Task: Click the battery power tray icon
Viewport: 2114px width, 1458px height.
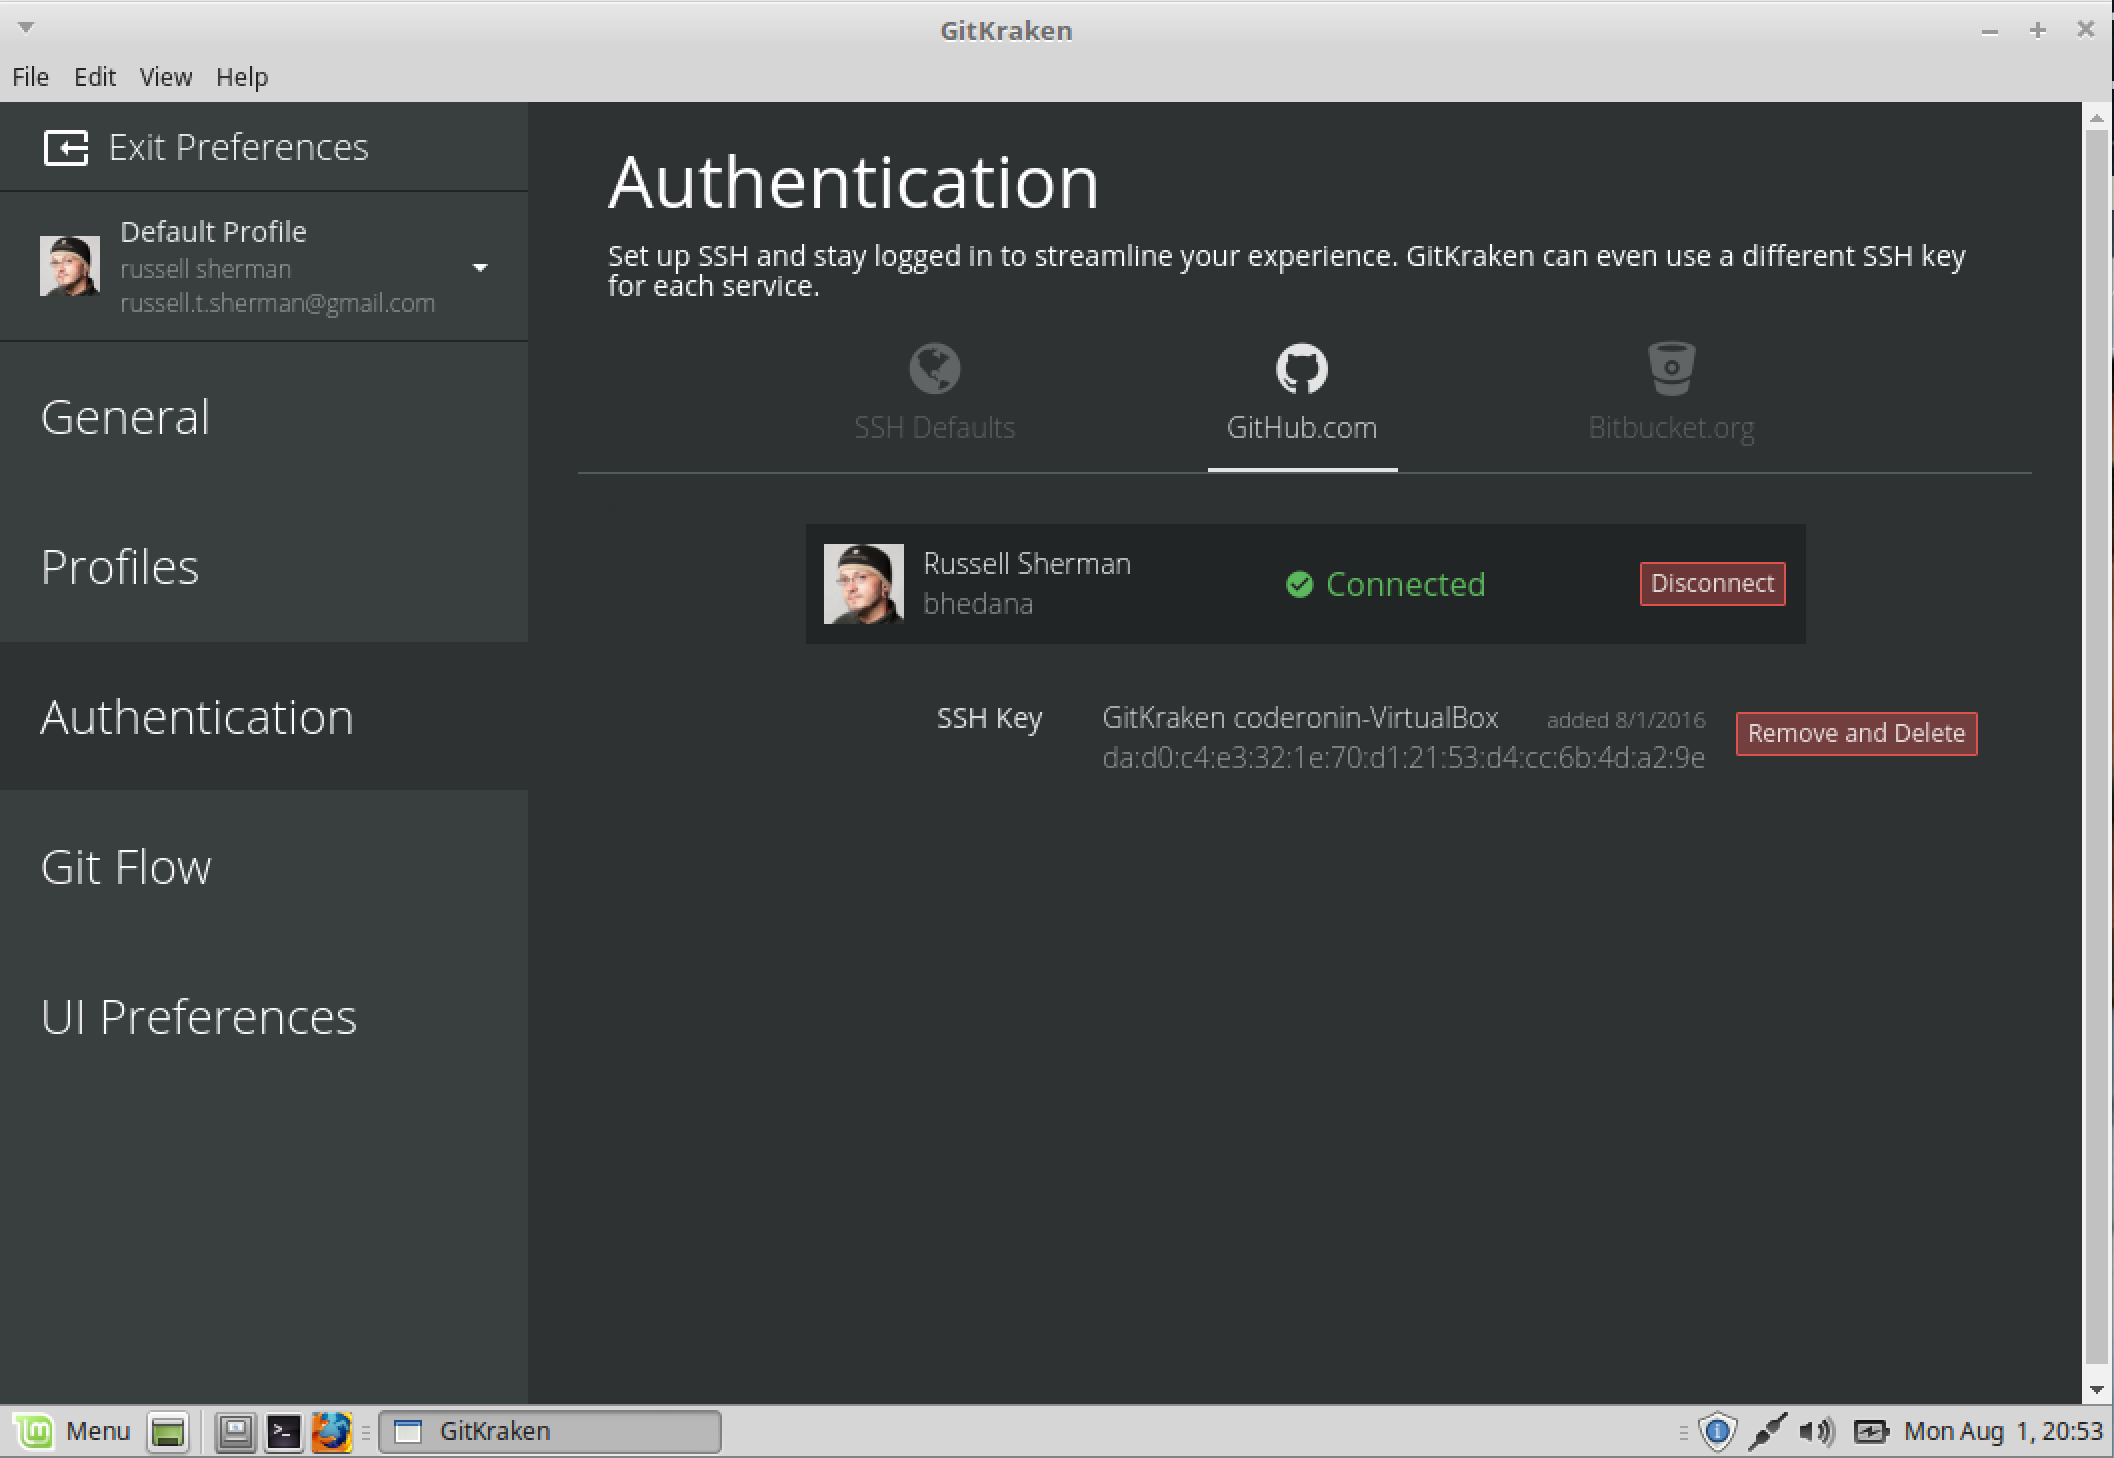Action: [x=1870, y=1432]
